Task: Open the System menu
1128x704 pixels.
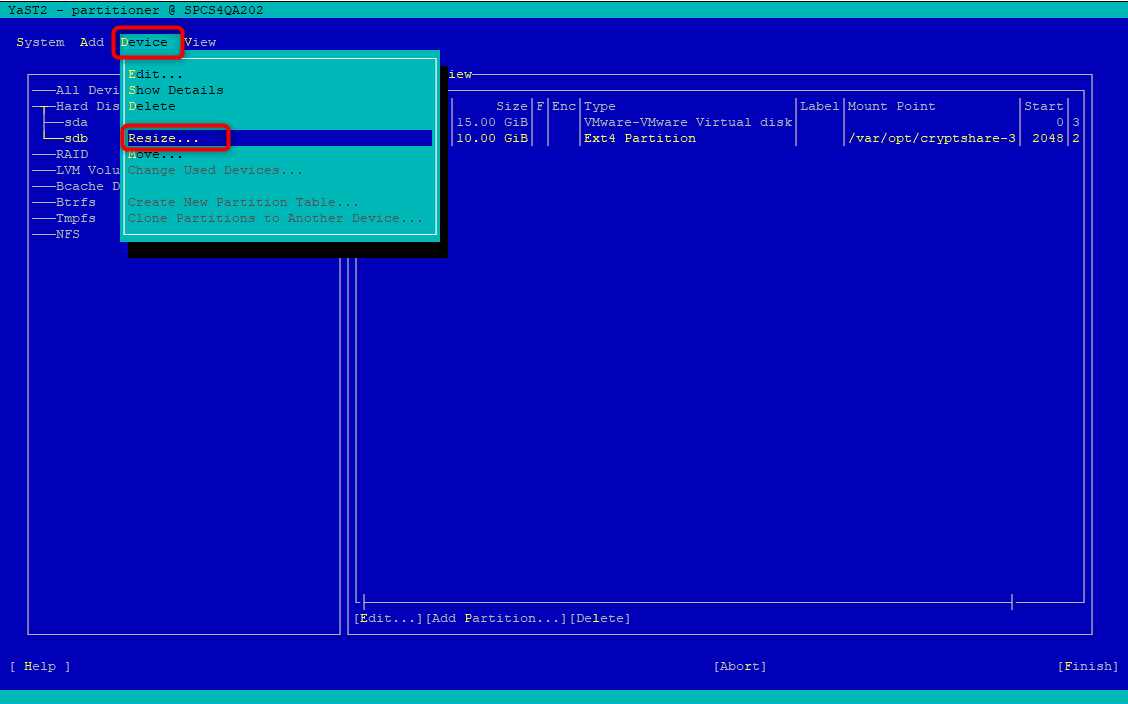Action: click(x=40, y=42)
